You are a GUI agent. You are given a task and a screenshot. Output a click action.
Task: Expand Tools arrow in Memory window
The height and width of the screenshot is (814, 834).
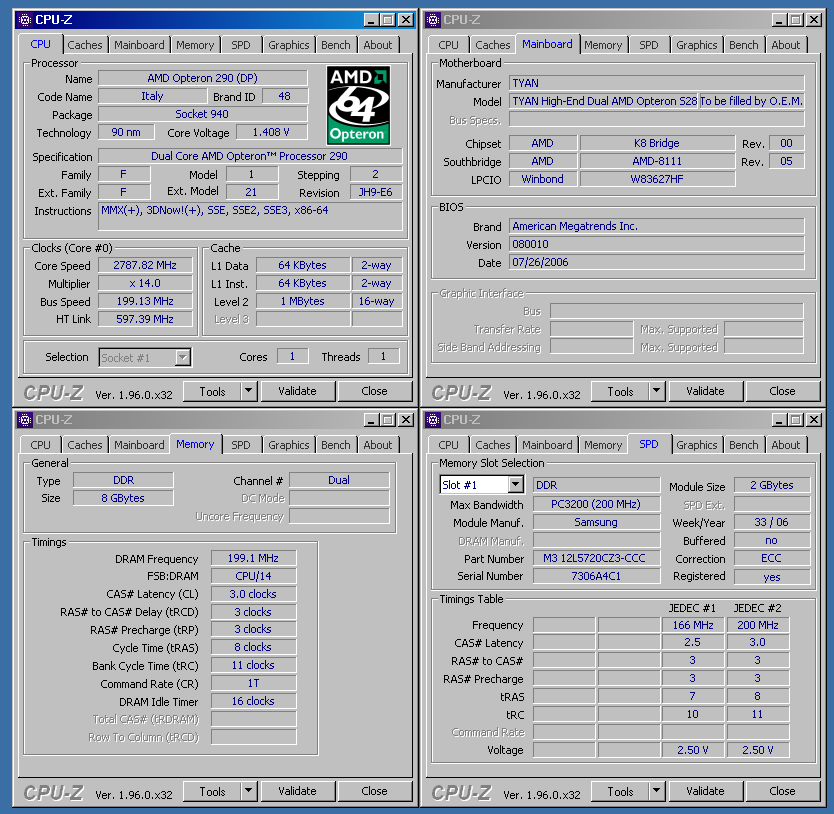(x=248, y=791)
